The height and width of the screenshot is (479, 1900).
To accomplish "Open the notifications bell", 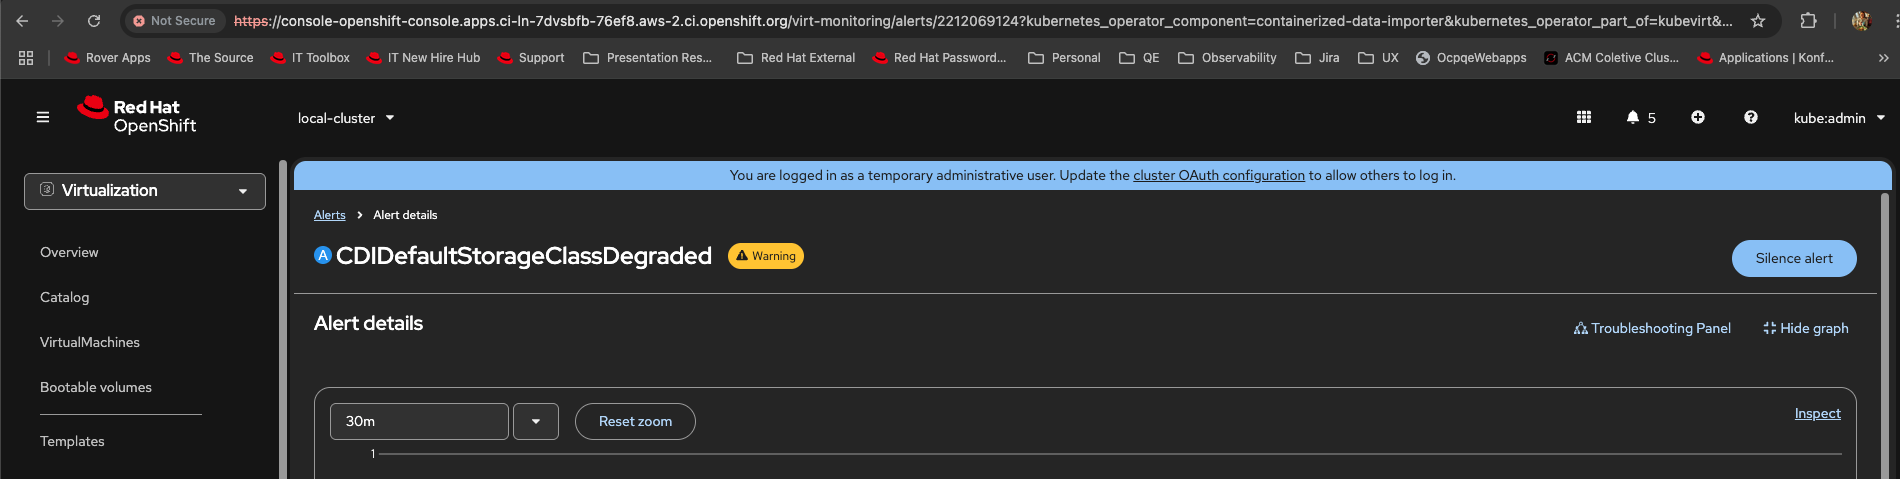I will 1633,117.
